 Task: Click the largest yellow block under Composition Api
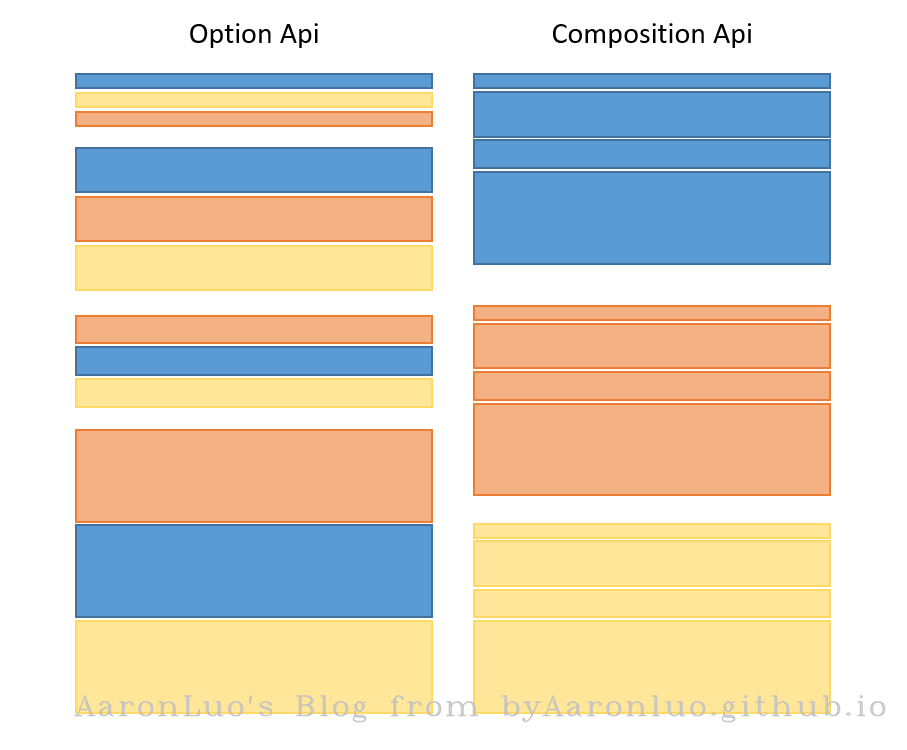(x=651, y=660)
